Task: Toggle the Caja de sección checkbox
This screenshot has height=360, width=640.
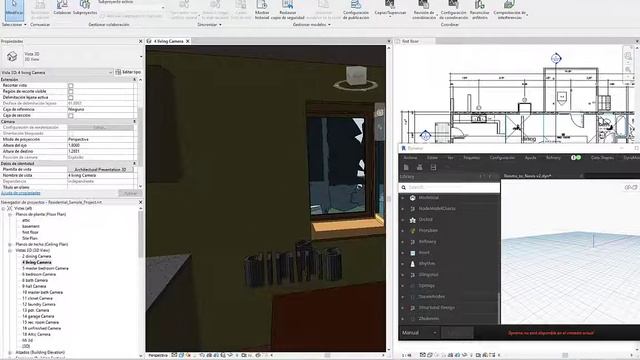Action: (71, 116)
